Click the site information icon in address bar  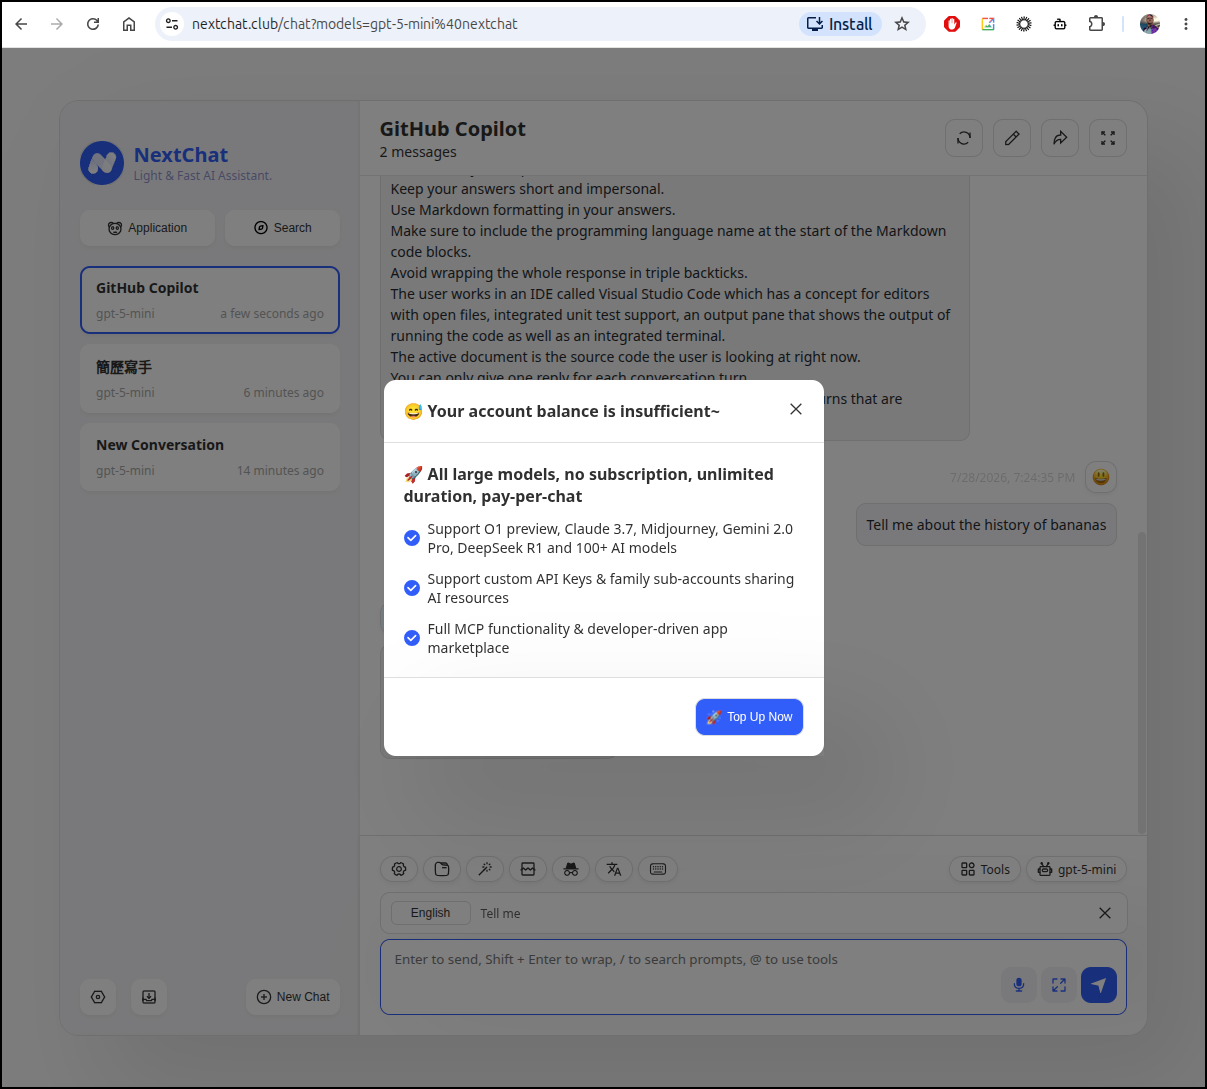click(172, 24)
